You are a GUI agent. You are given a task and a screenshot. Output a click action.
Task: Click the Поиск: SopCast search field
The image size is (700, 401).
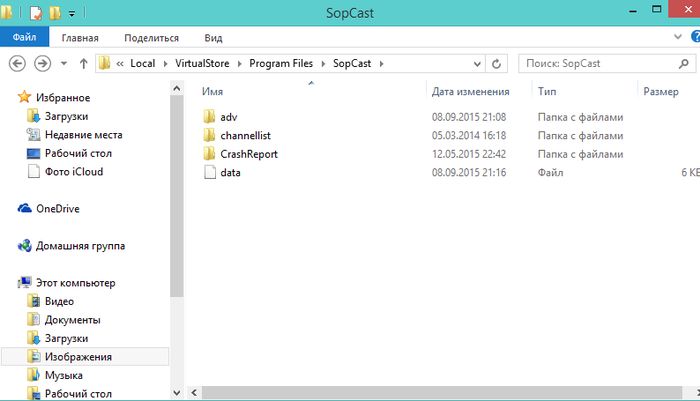click(x=600, y=63)
